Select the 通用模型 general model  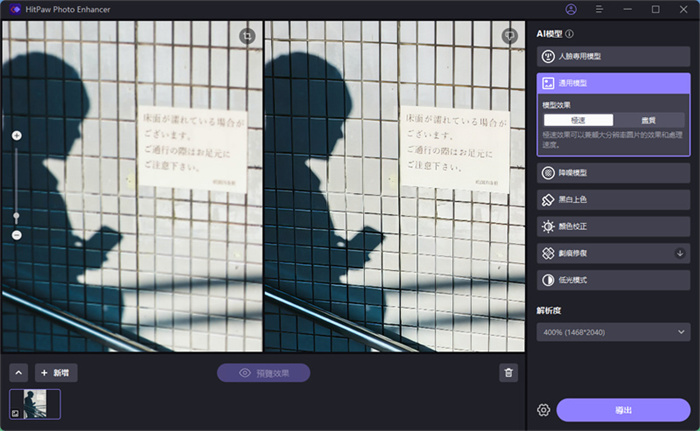[x=613, y=83]
